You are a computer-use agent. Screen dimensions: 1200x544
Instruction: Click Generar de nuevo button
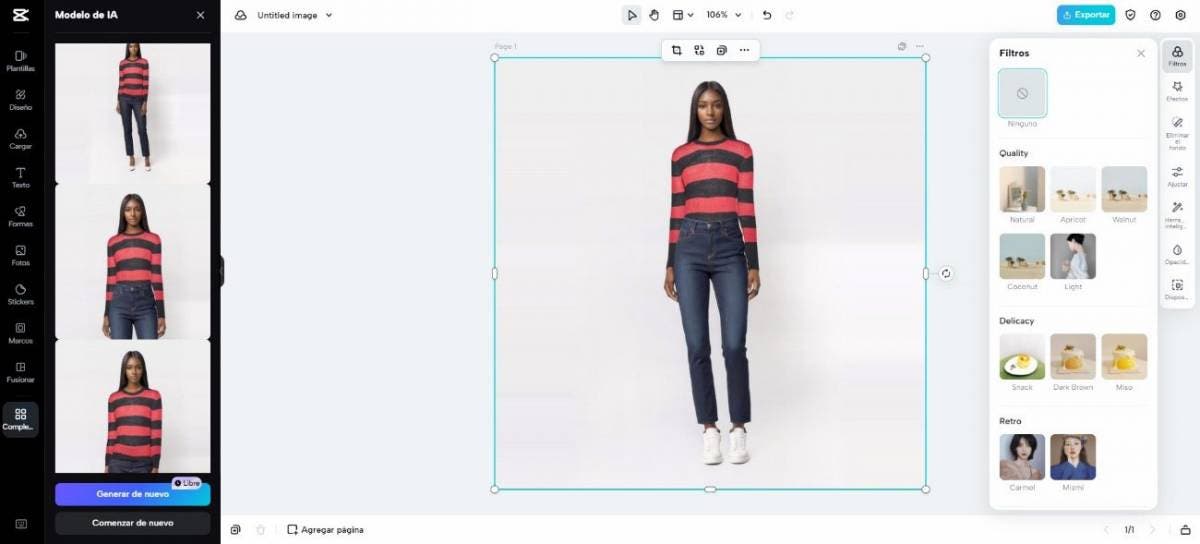[132, 494]
